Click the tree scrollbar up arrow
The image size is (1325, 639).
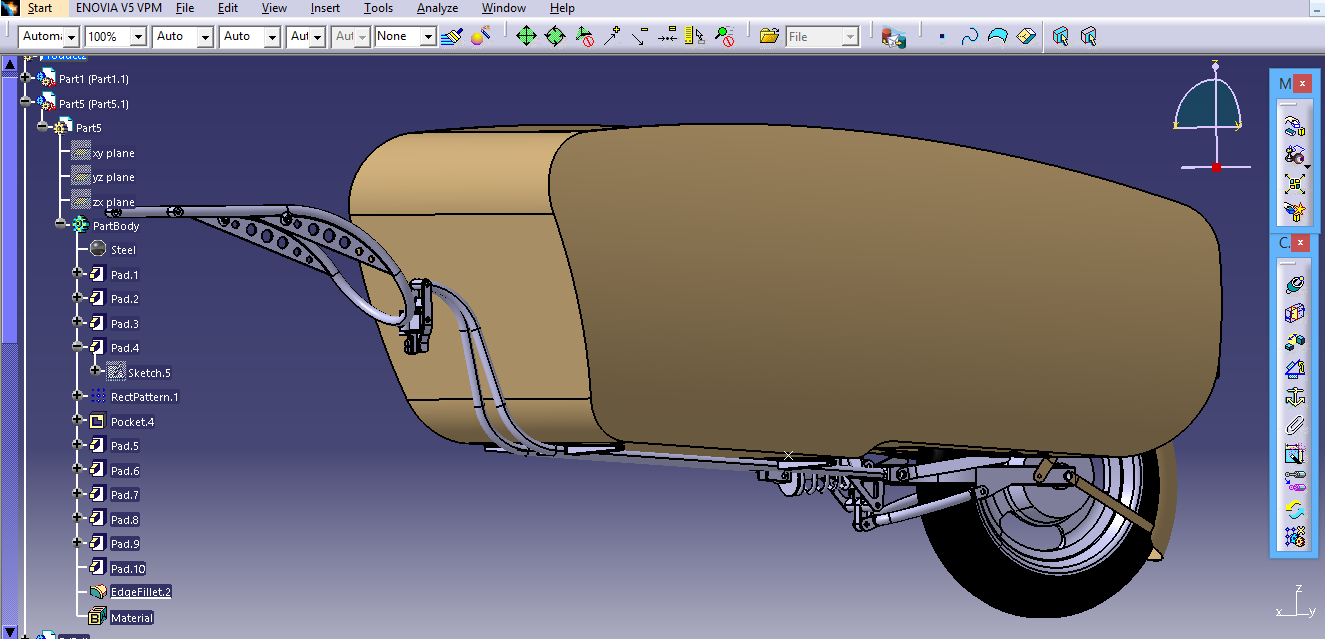9,62
